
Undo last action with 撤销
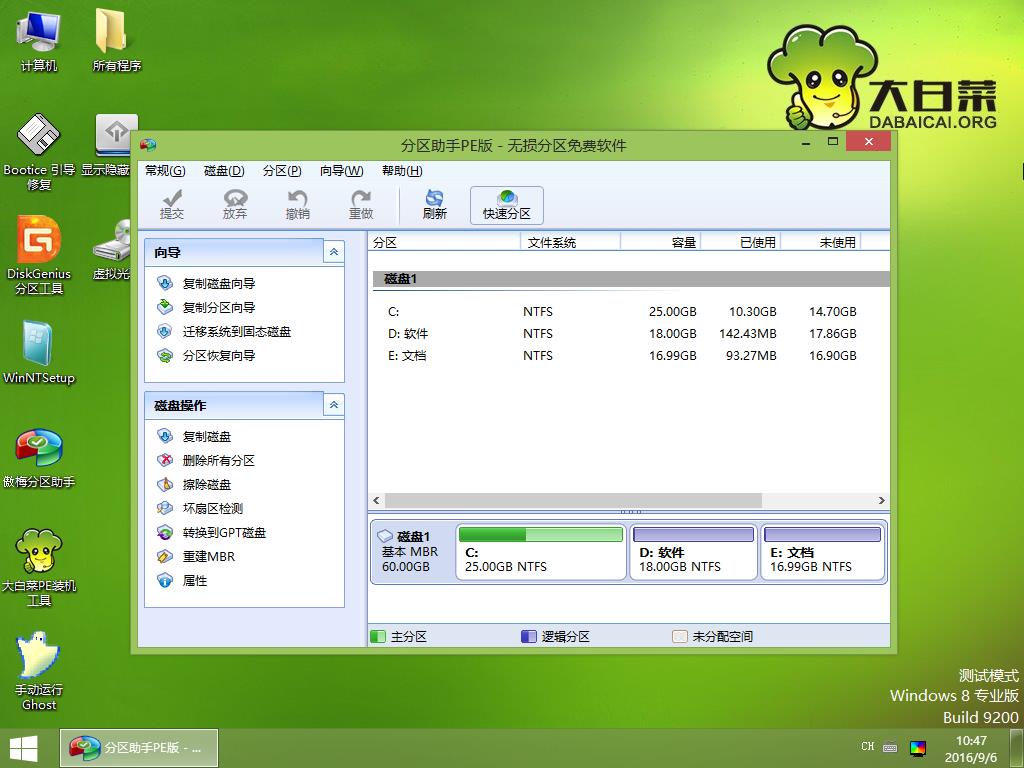(x=297, y=205)
